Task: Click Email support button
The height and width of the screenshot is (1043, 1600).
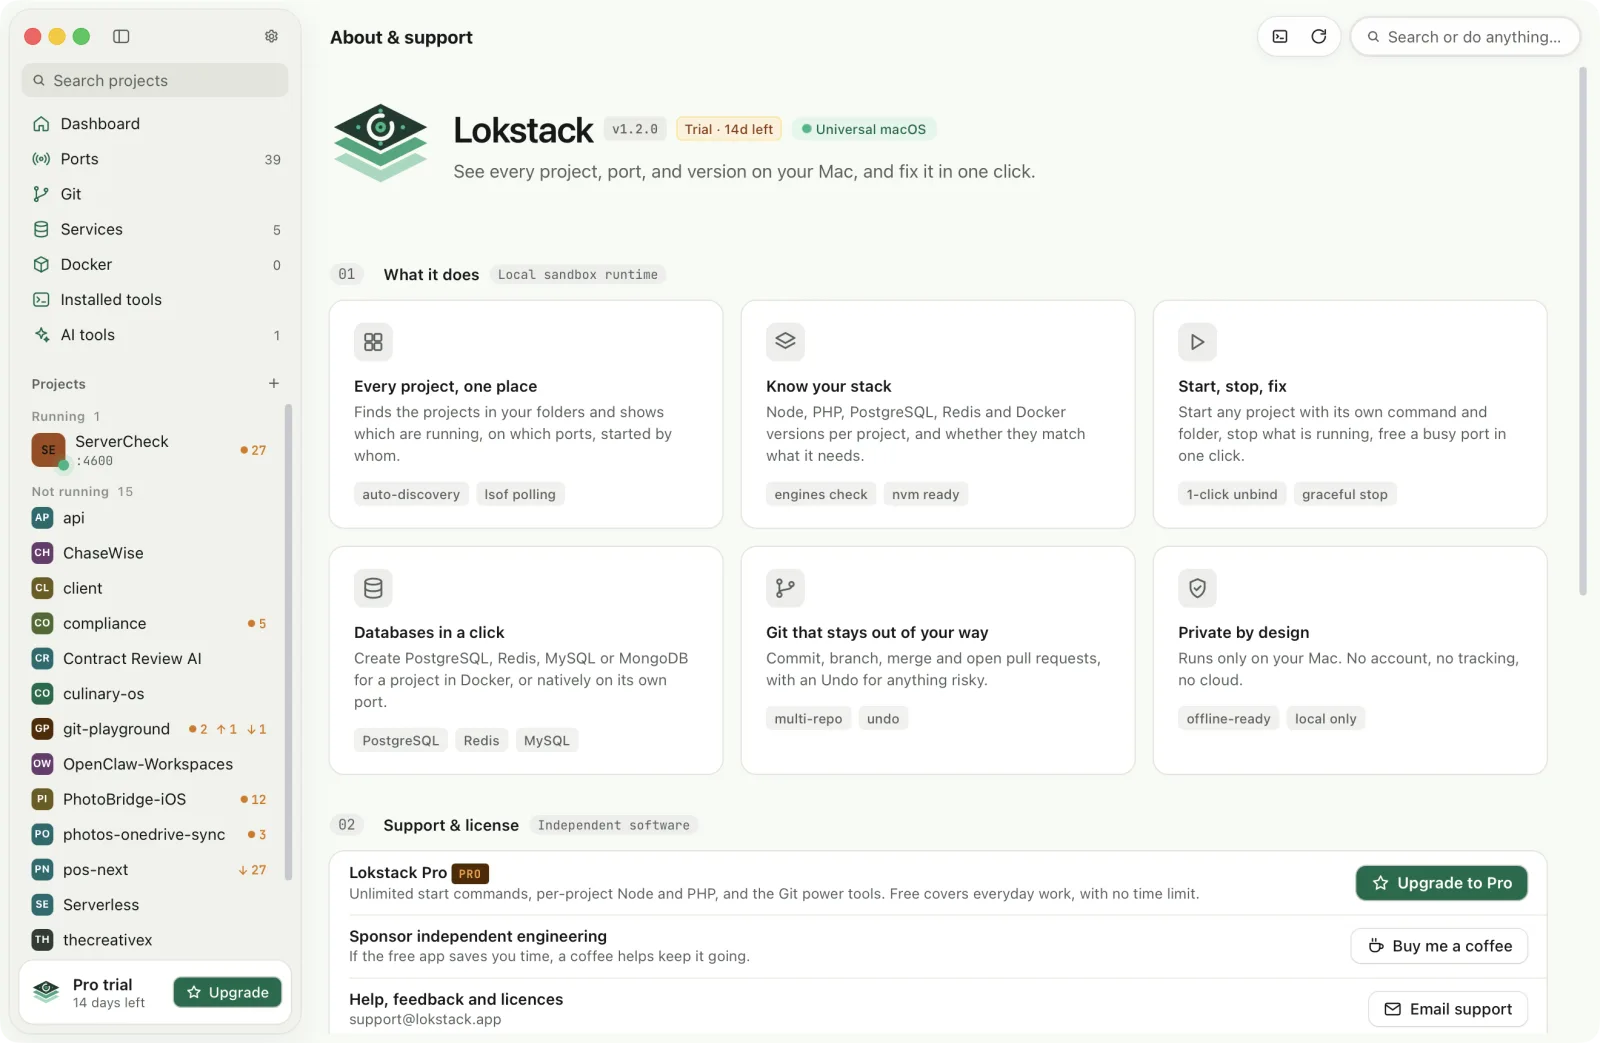Action: pyautogui.click(x=1447, y=1009)
